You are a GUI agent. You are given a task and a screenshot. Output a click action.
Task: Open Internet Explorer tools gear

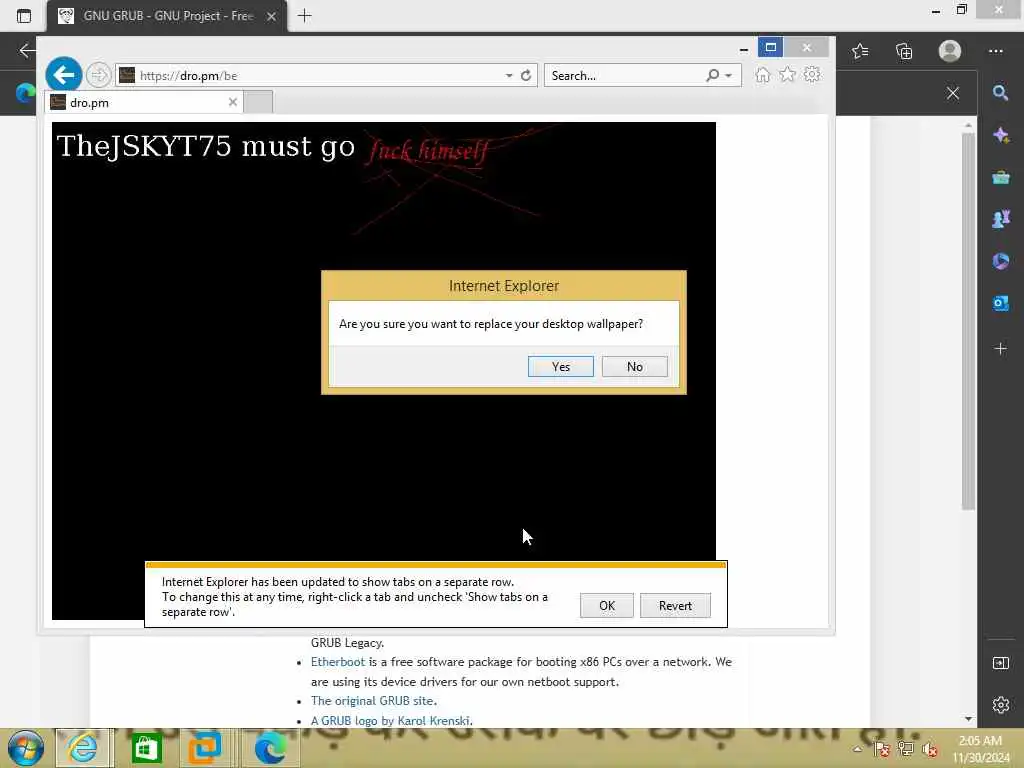(x=812, y=74)
